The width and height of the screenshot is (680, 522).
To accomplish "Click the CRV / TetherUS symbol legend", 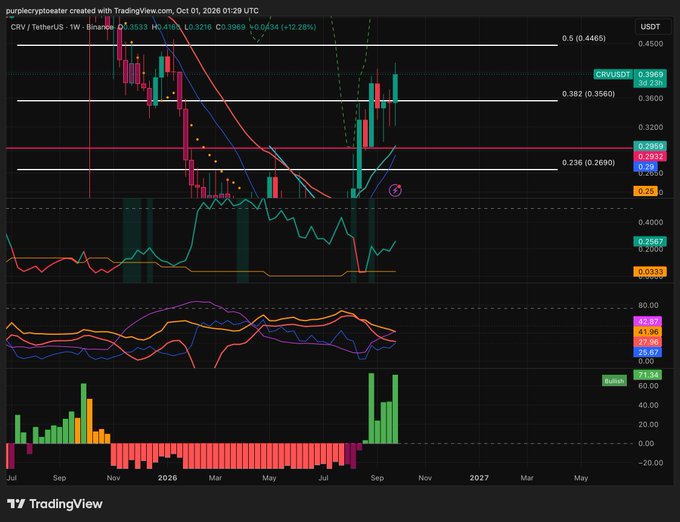I will coord(62,27).
